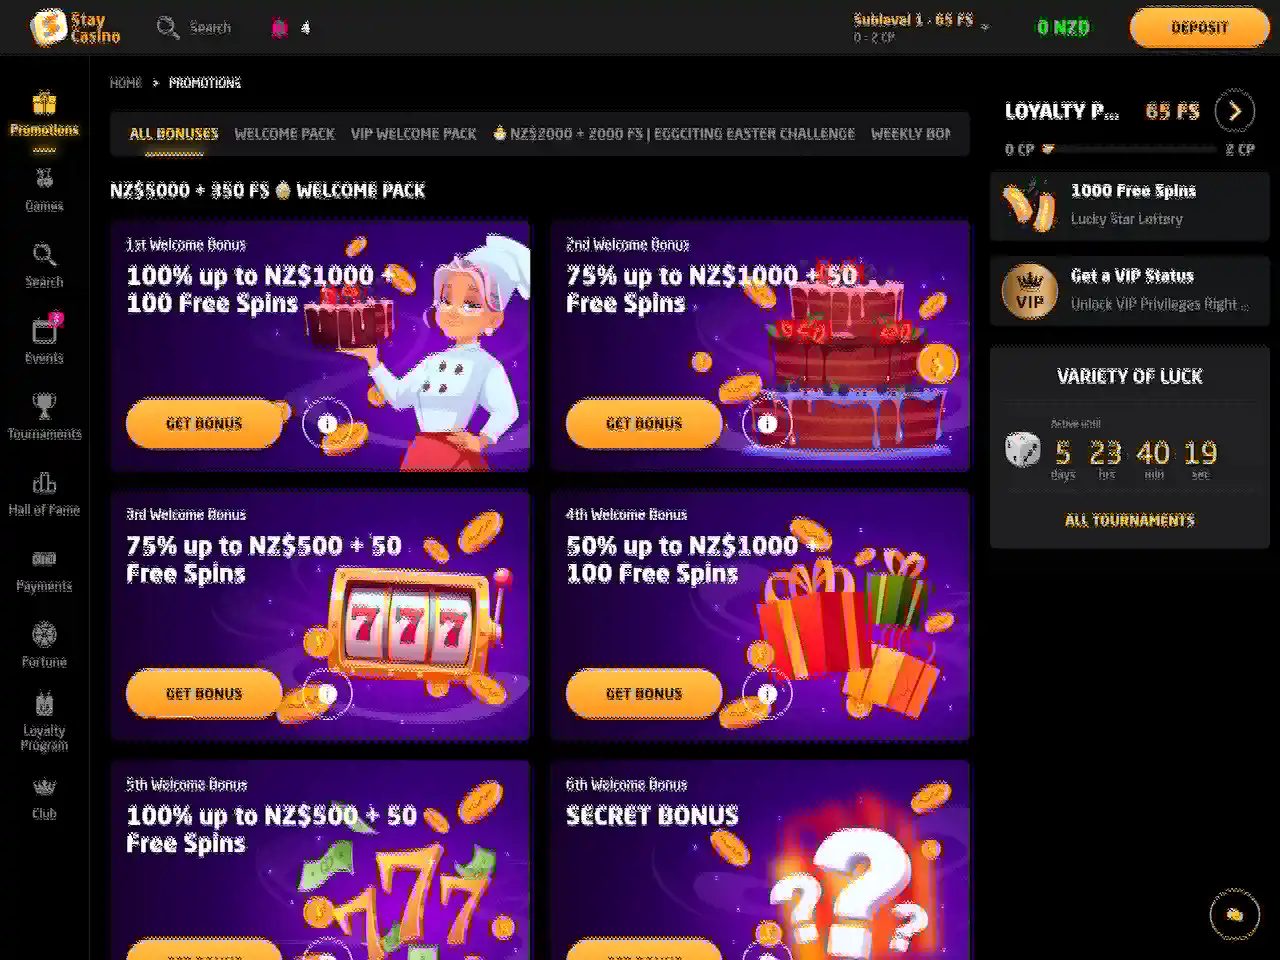The height and width of the screenshot is (960, 1280).
Task: Show info for 4th Welcome Bonus
Action: click(767, 694)
